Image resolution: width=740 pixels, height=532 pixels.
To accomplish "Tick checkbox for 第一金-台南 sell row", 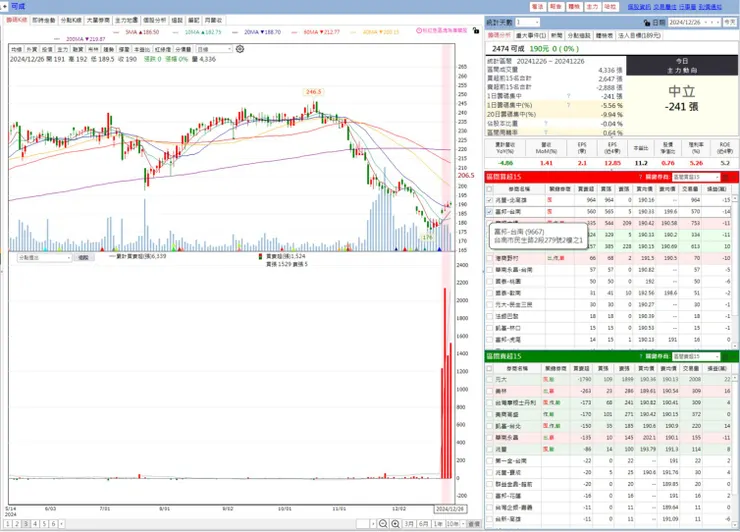I will [489, 461].
